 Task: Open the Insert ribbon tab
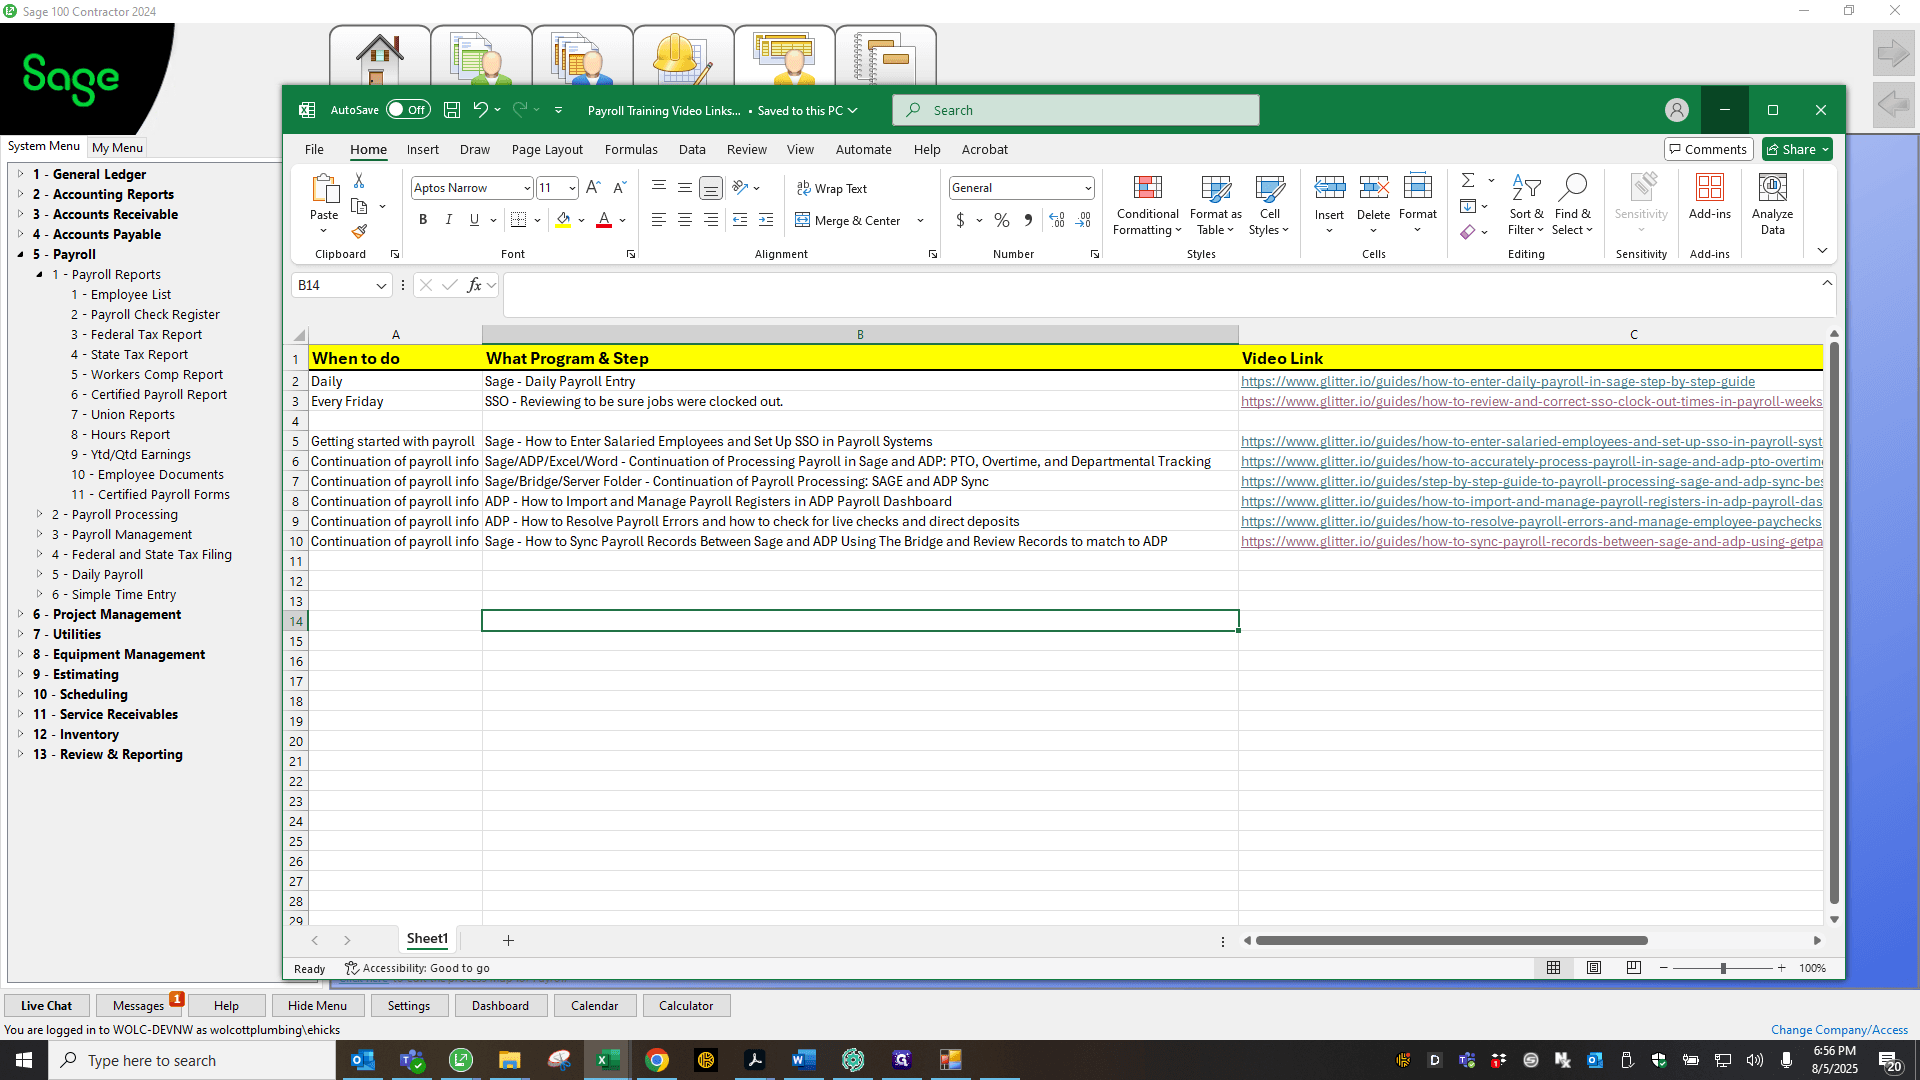point(422,150)
